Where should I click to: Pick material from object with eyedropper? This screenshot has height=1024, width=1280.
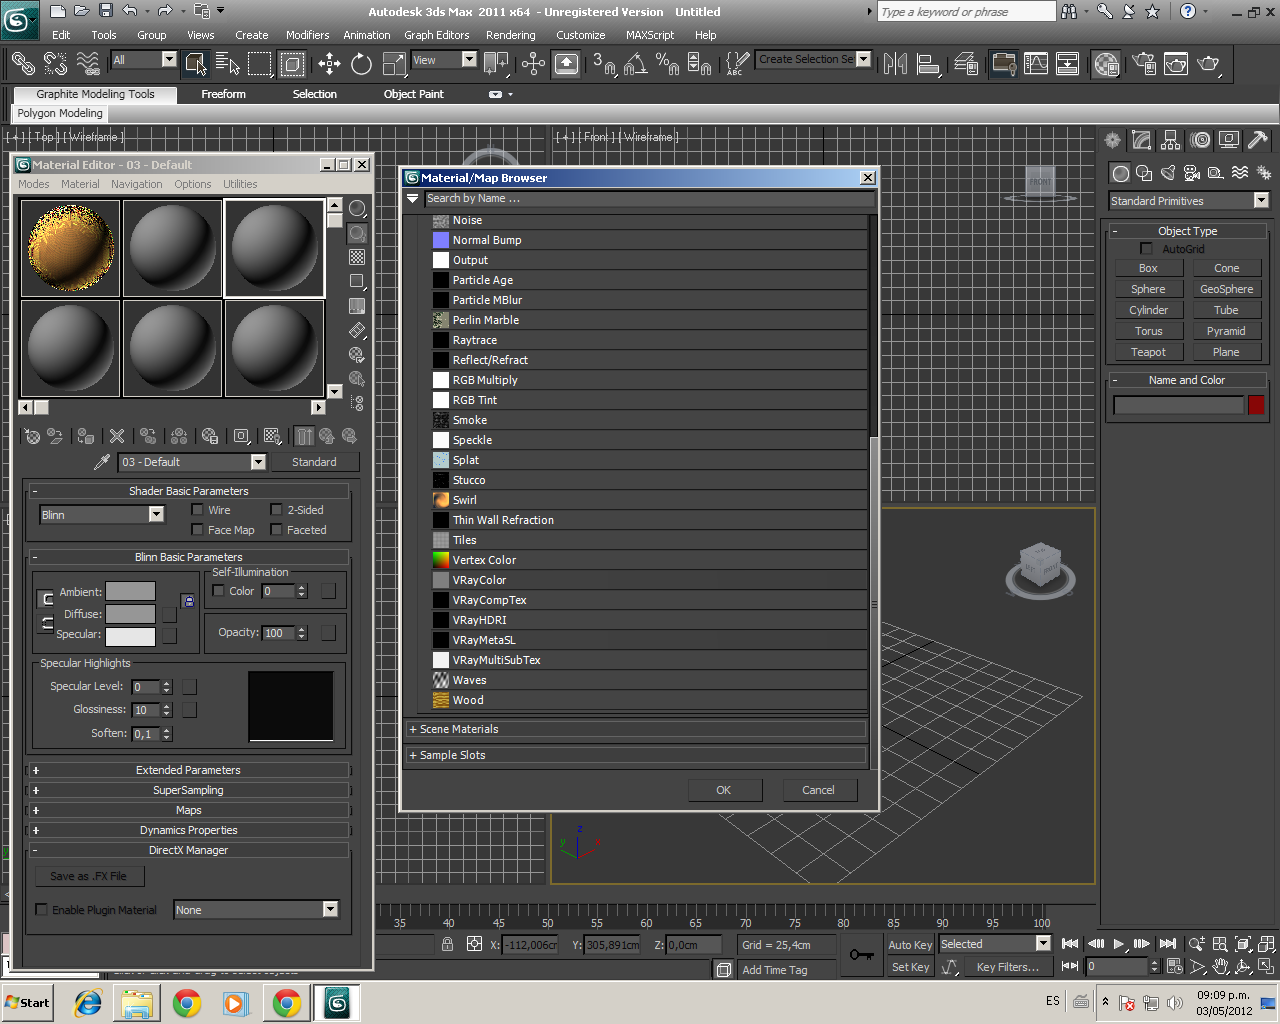coord(101,462)
